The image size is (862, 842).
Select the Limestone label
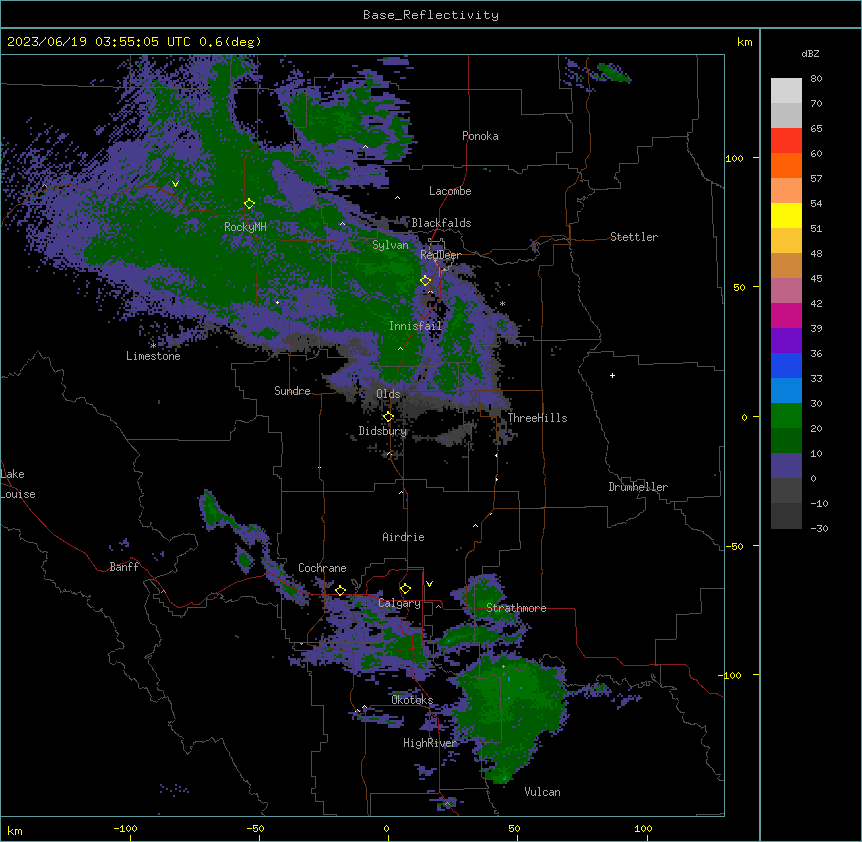point(153,356)
